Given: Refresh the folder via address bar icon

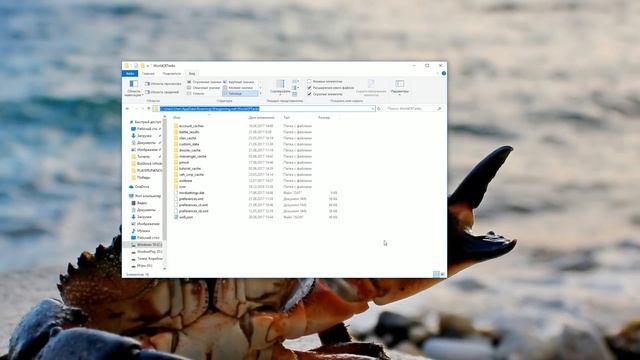Looking at the screenshot, I should coord(379,109).
